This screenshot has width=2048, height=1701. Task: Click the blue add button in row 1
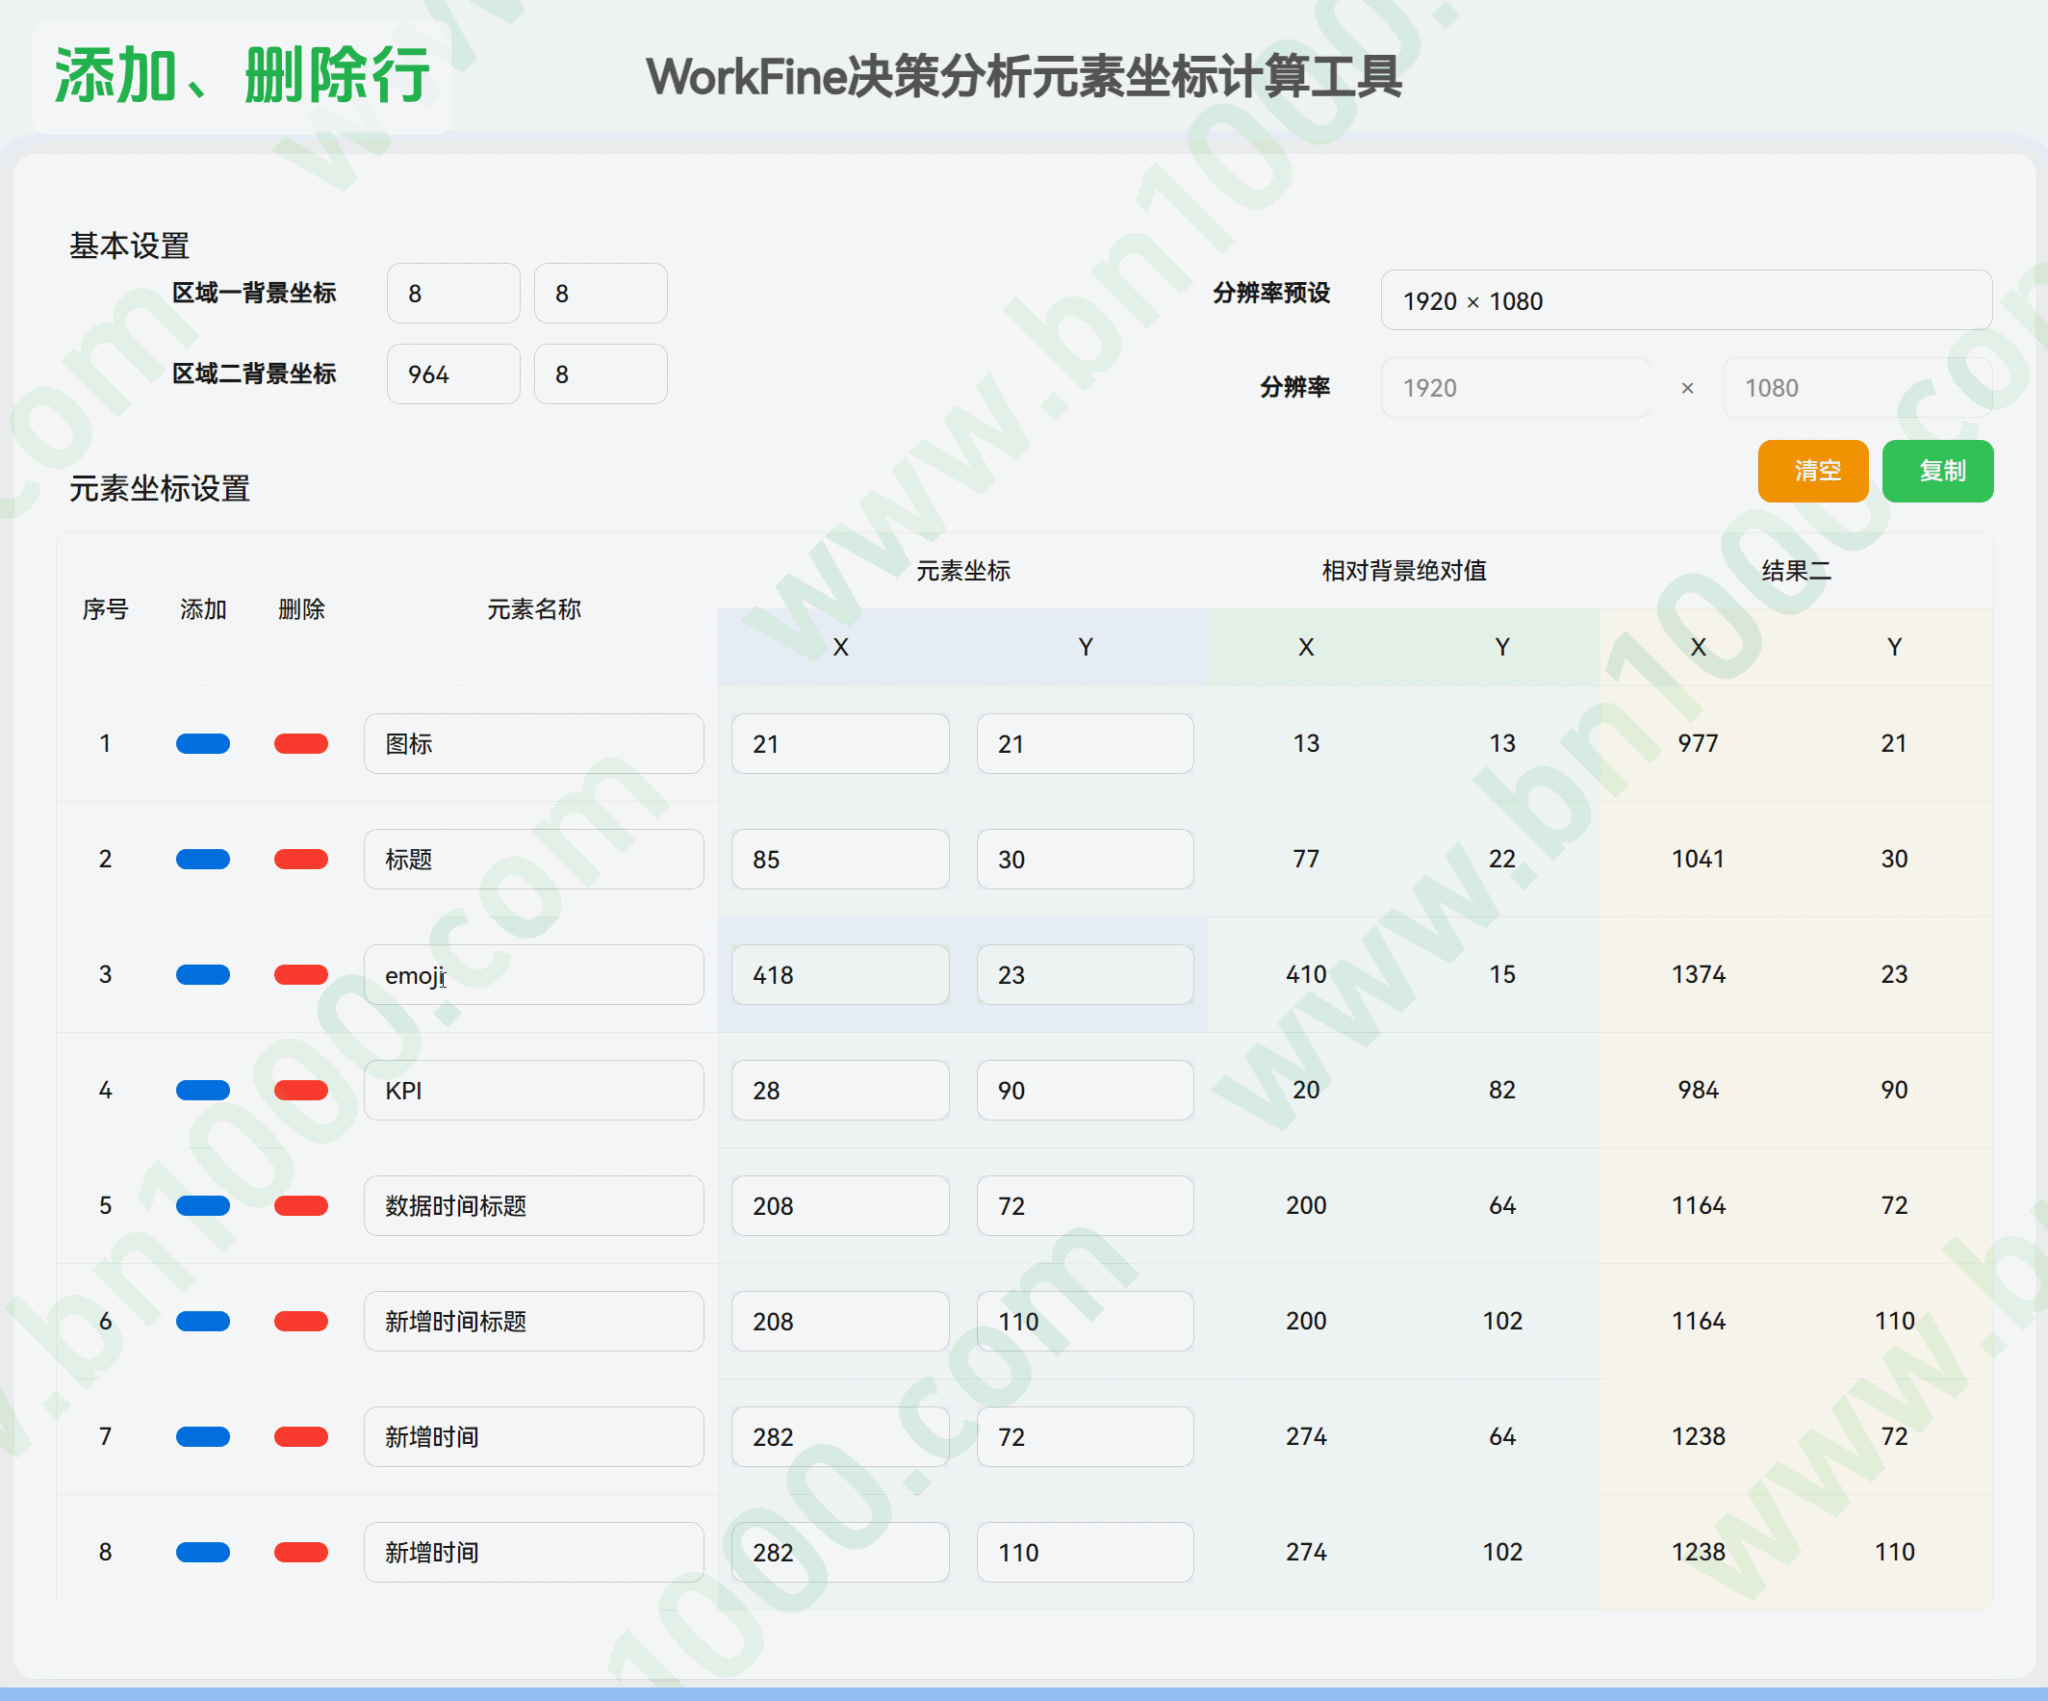click(x=203, y=743)
